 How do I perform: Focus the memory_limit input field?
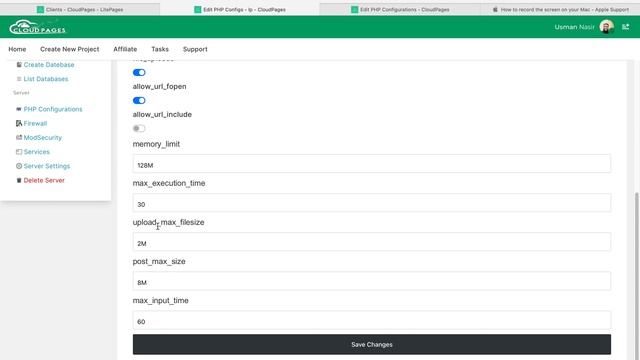click(371, 164)
